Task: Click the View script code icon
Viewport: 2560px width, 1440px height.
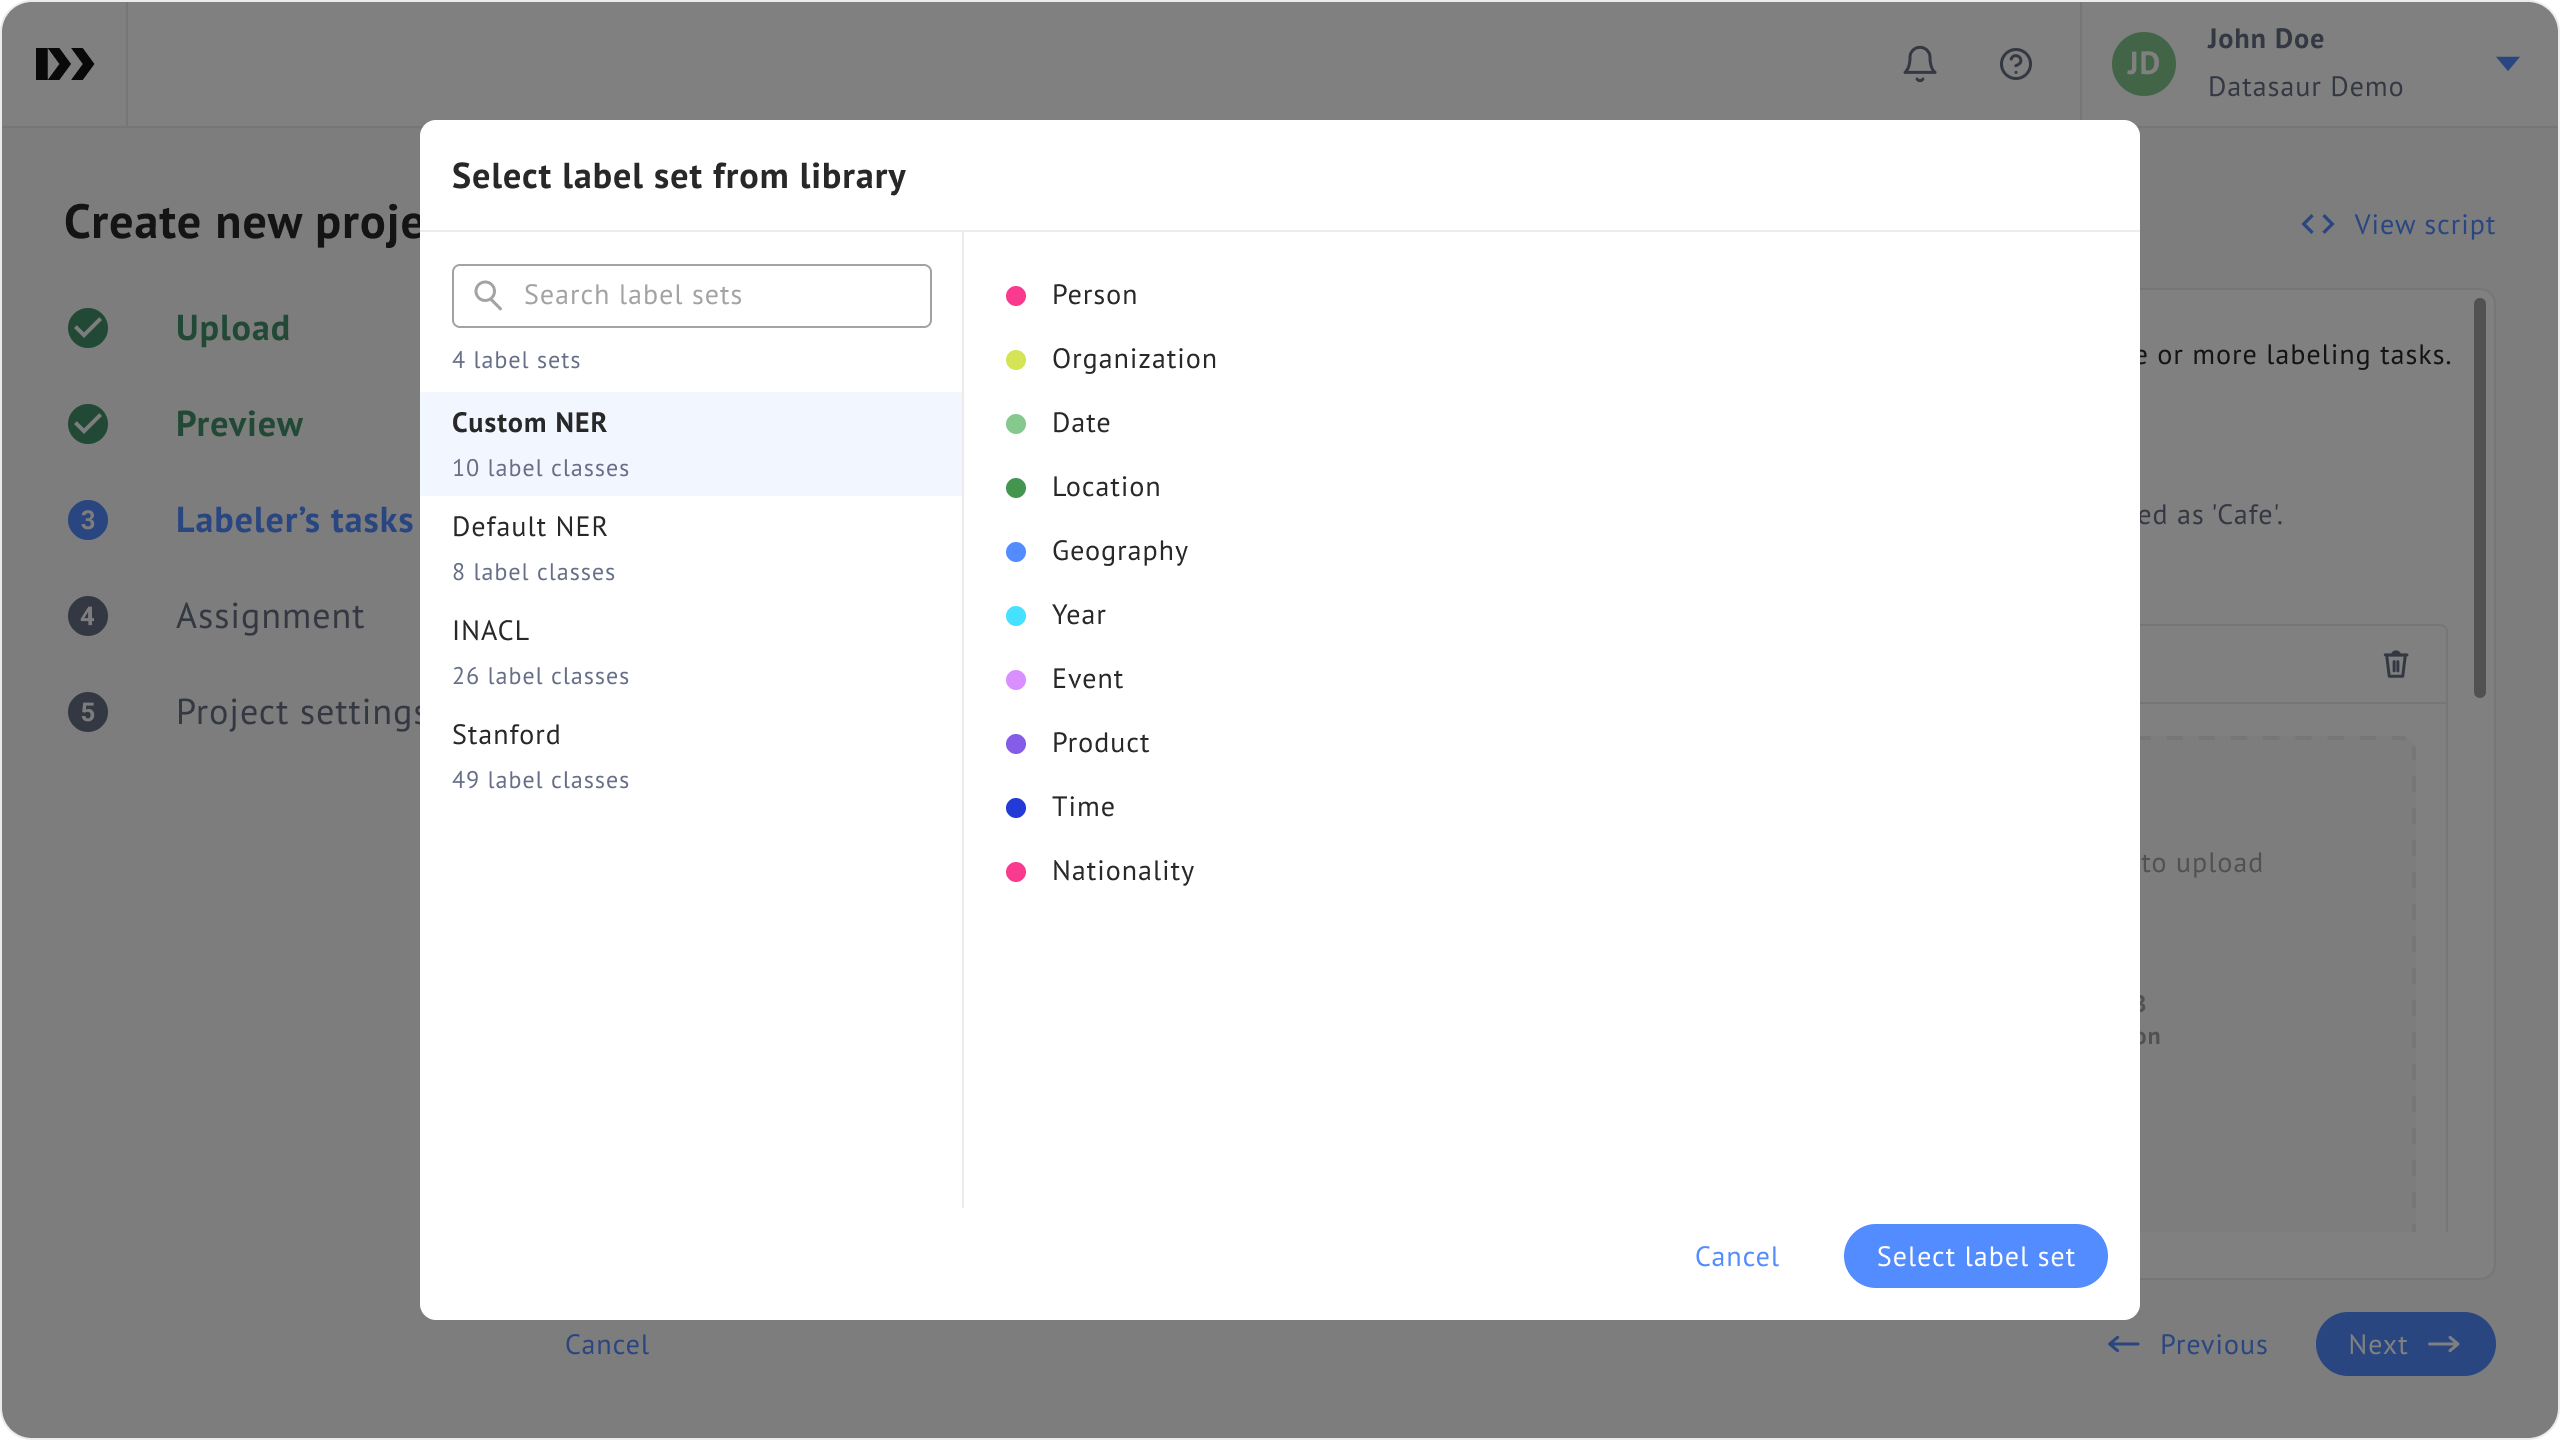Action: [2317, 224]
